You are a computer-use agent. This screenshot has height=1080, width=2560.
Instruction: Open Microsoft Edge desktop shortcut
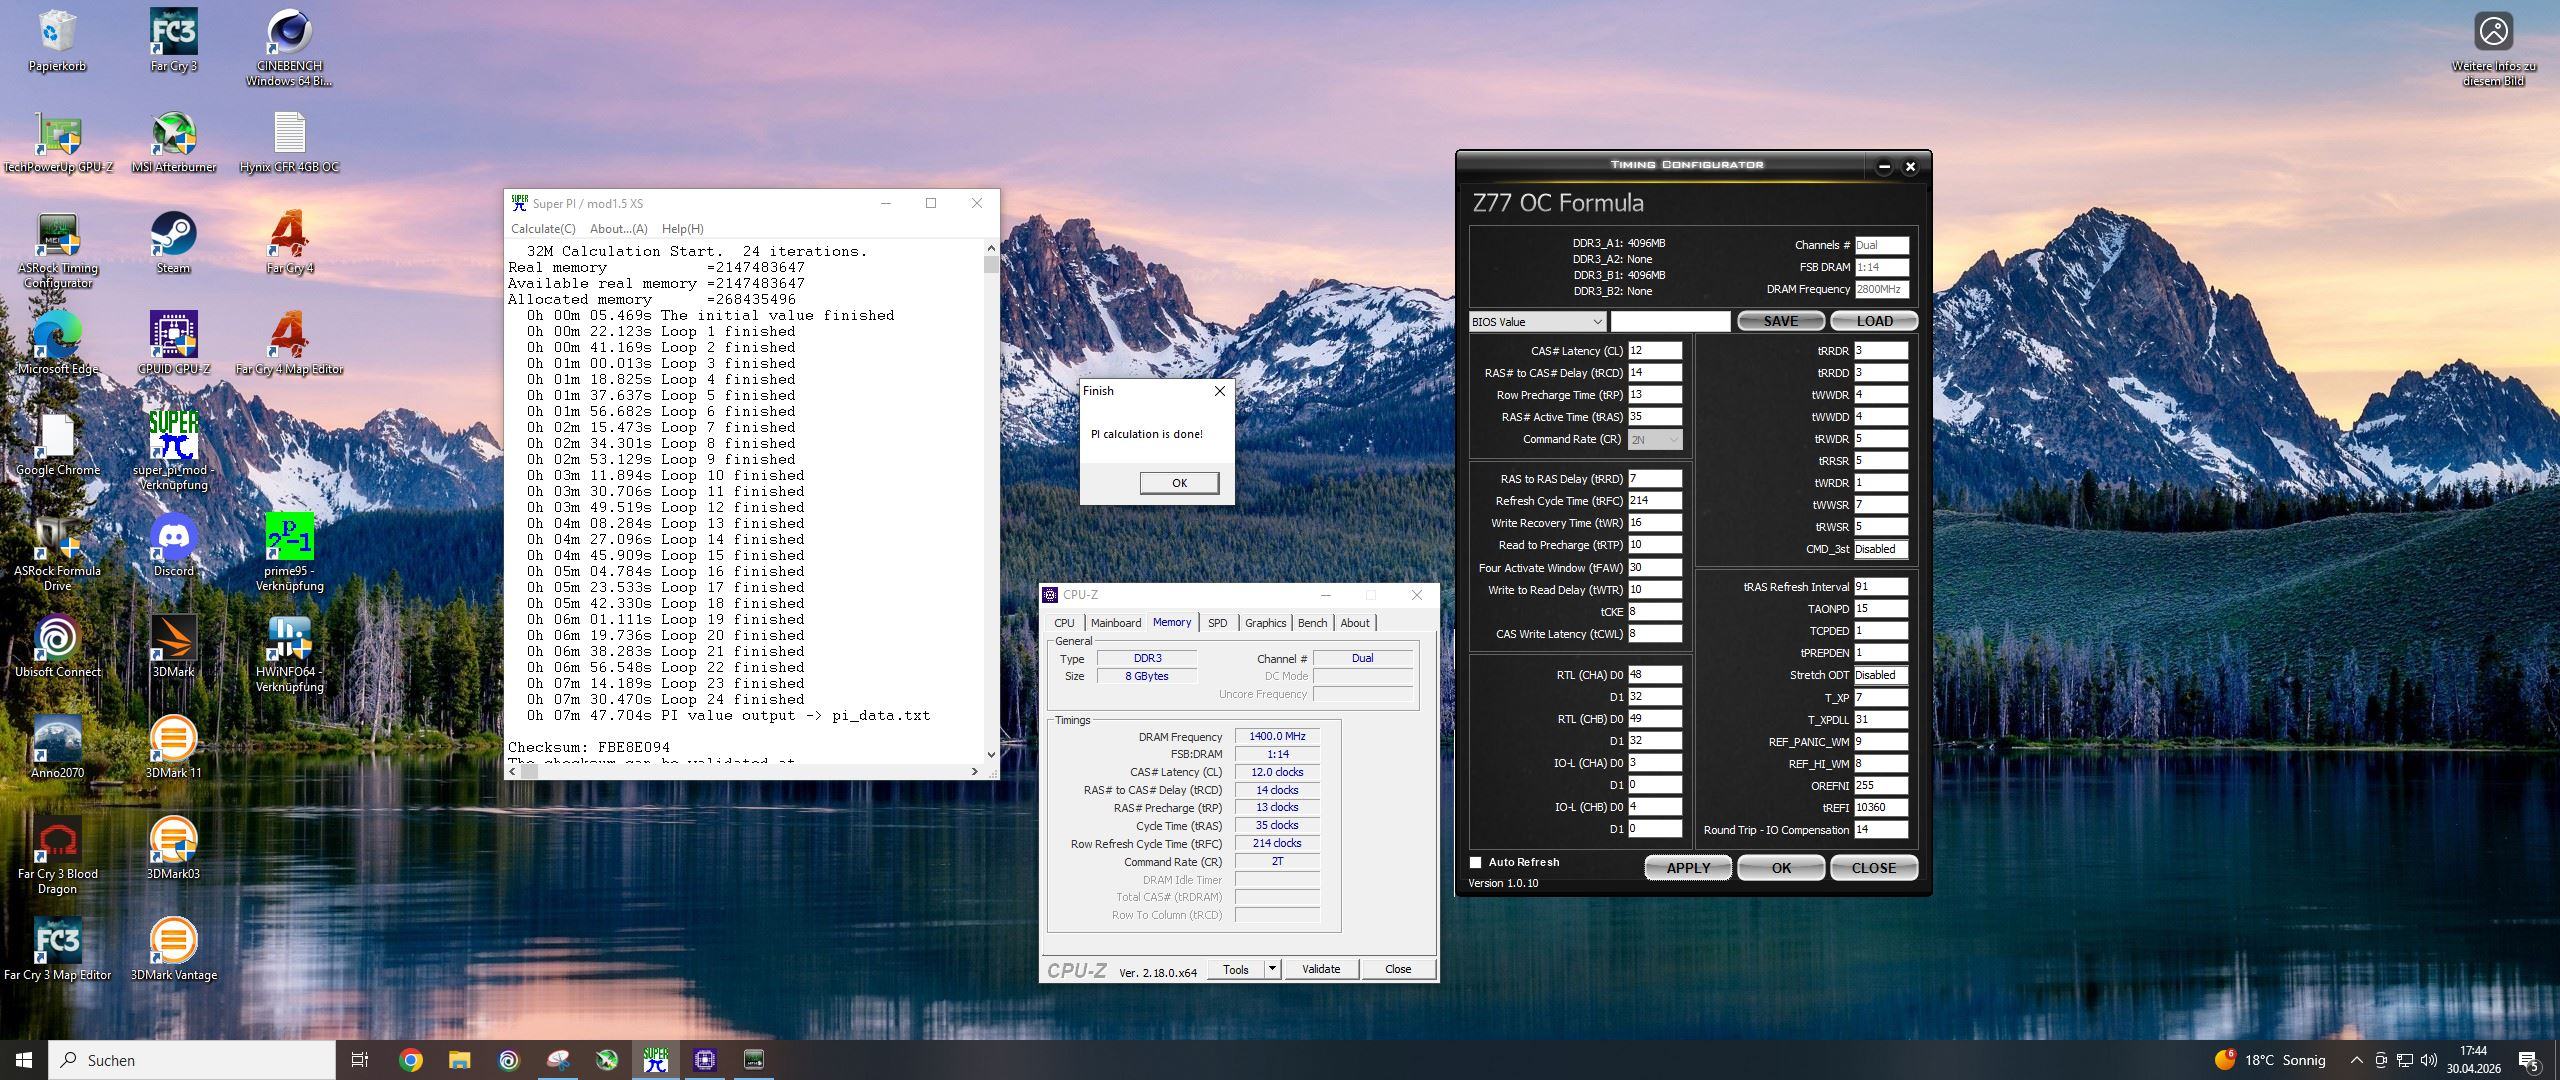57,343
